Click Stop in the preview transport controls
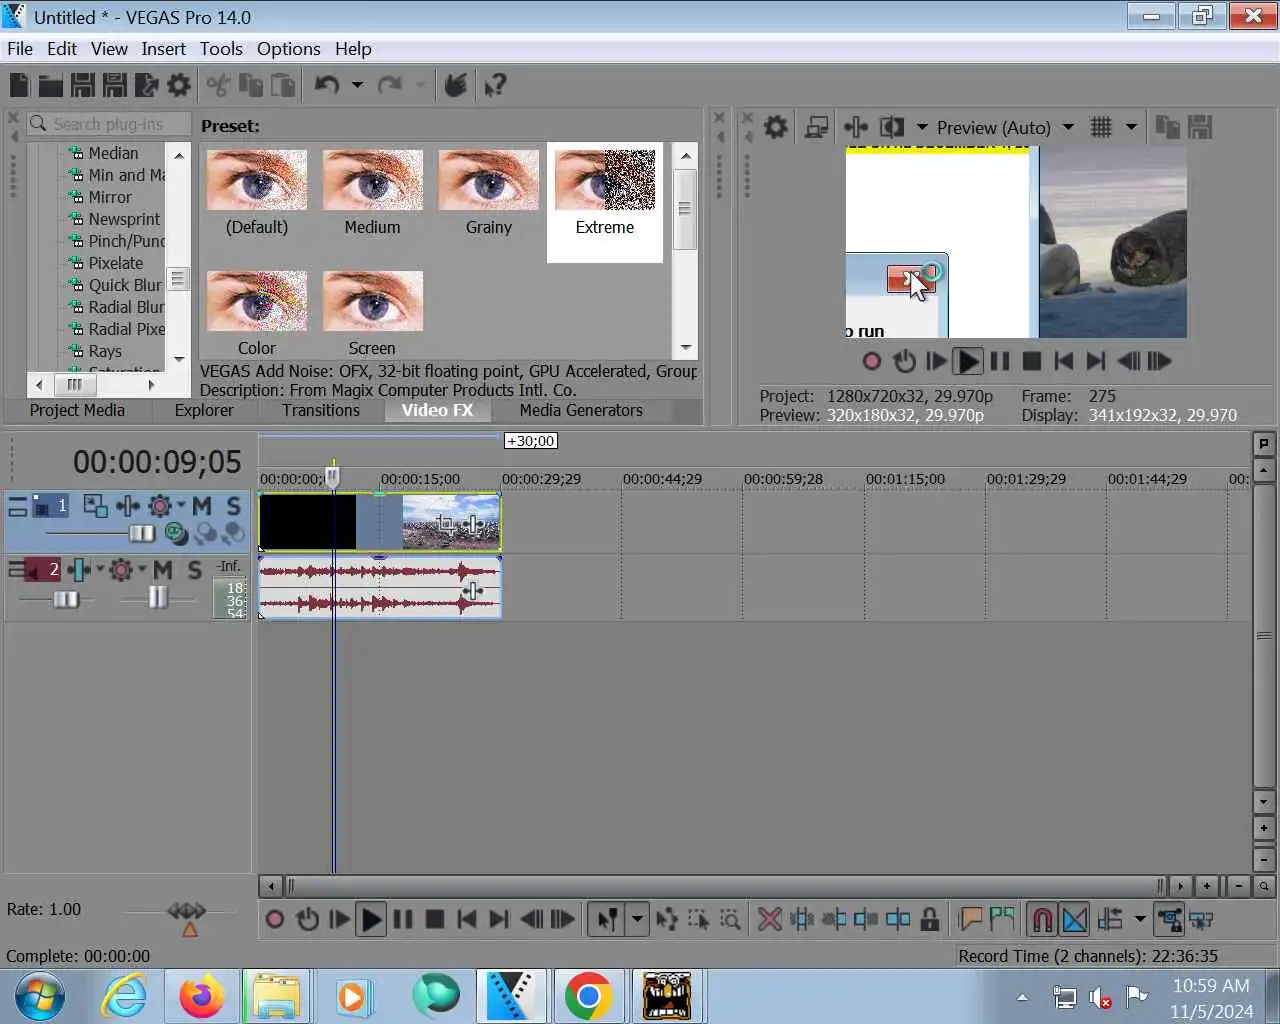1280x1024 pixels. click(x=1032, y=361)
